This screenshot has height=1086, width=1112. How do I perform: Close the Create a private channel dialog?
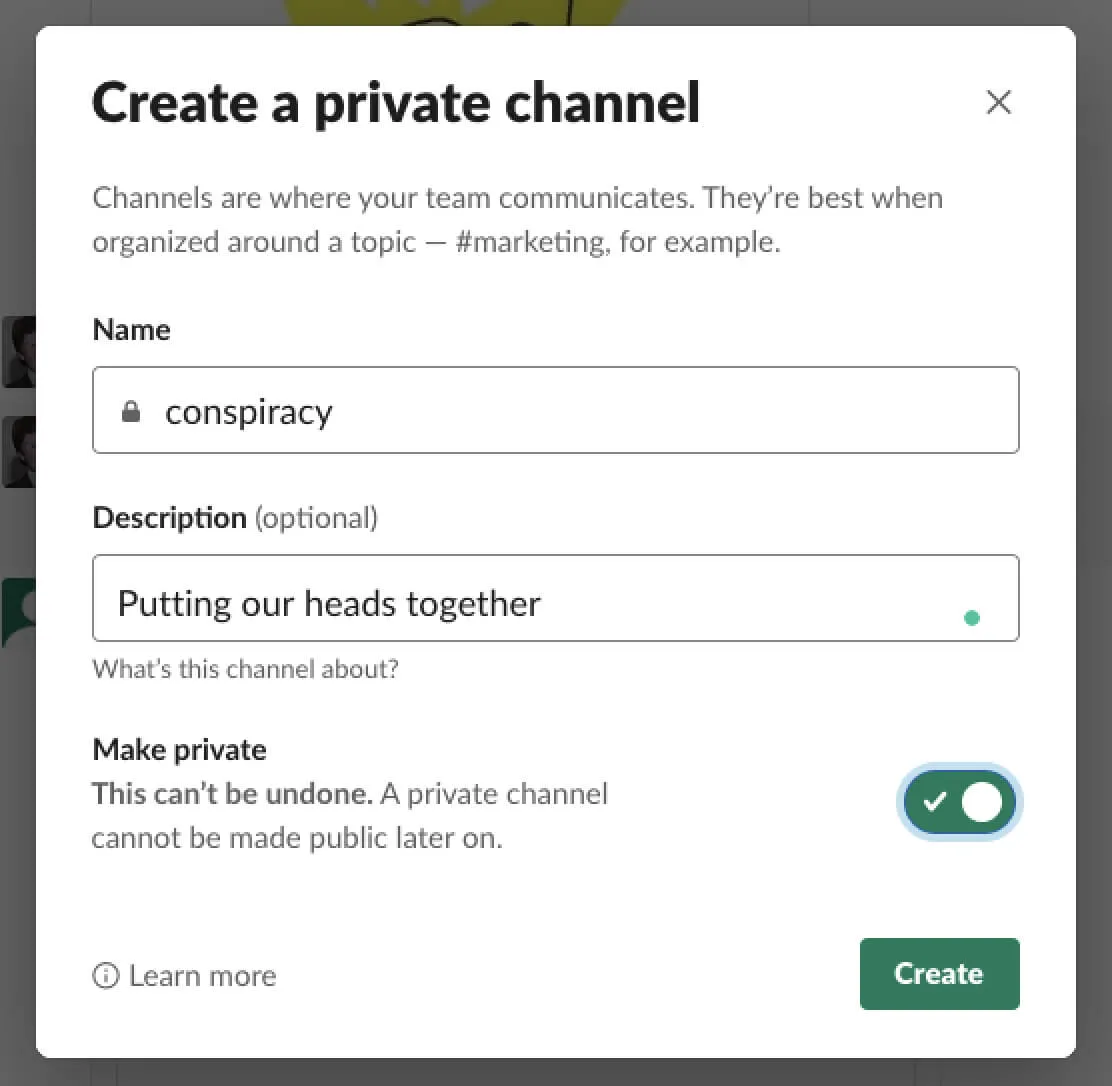998,102
